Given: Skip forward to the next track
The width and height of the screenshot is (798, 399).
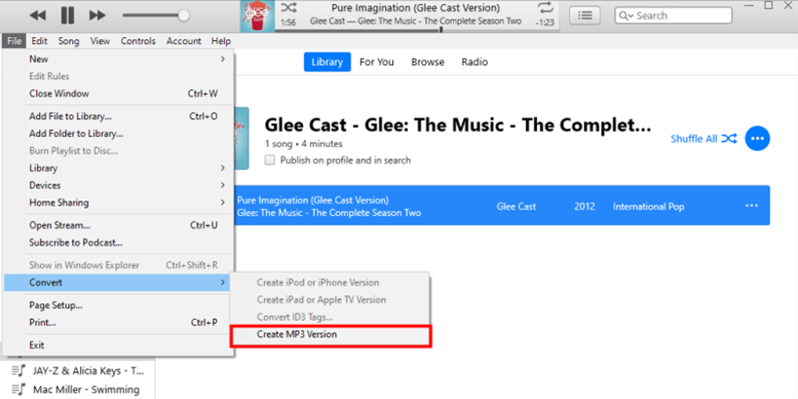Looking at the screenshot, I should coord(97,16).
